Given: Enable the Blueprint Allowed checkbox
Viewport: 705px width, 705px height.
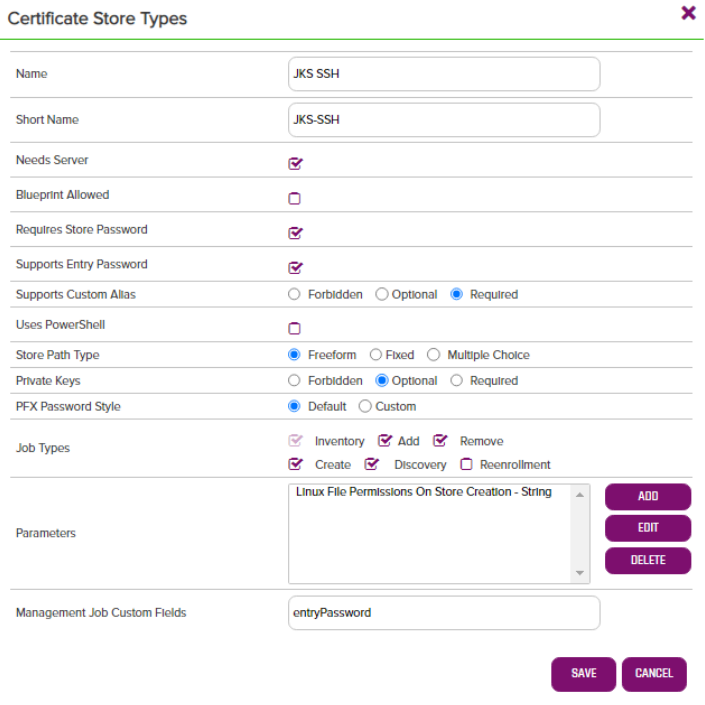Looking at the screenshot, I should click(x=295, y=198).
